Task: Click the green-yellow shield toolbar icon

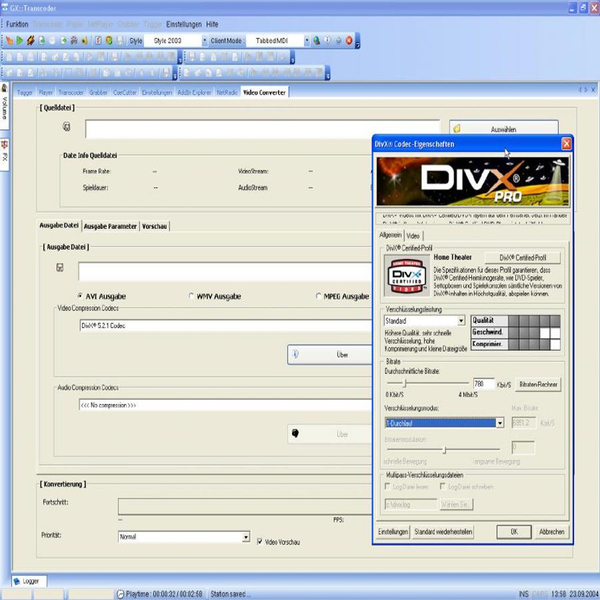Action: (x=109, y=40)
